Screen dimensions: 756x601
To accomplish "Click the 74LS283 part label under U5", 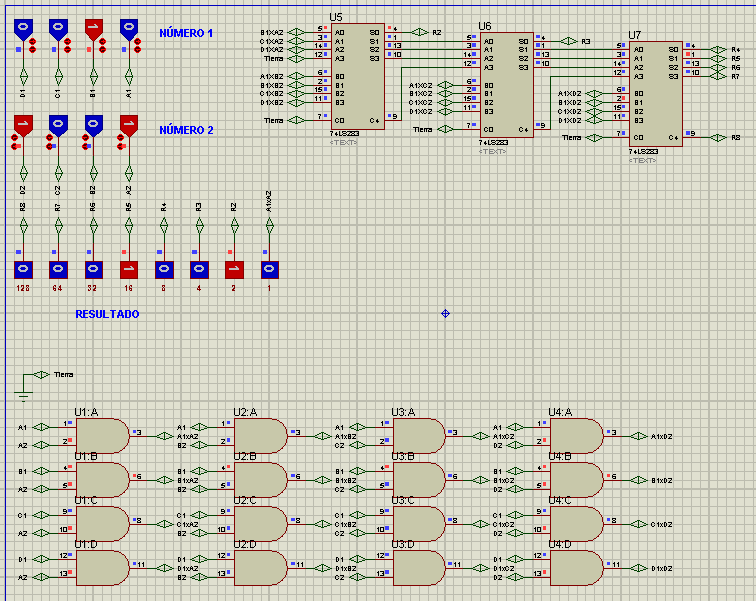I will [x=344, y=134].
